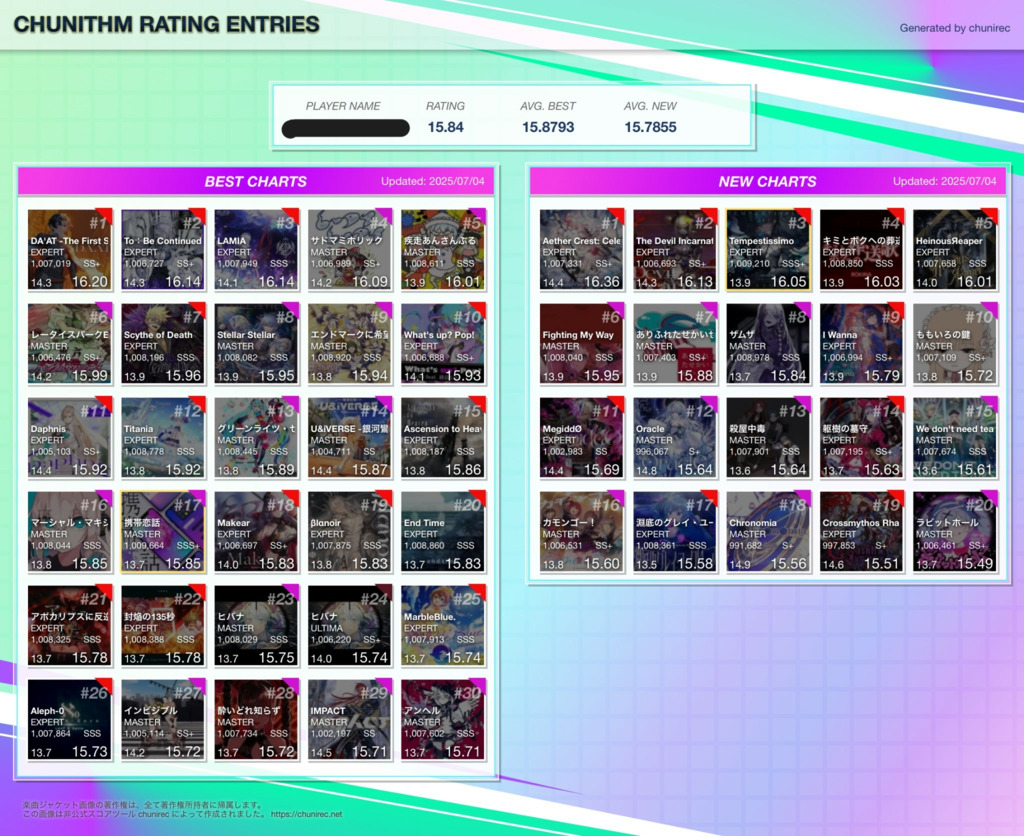Viewport: 1024px width, 836px height.
Task: Open the ヒバナ Ultima chart card
Action: point(350,626)
